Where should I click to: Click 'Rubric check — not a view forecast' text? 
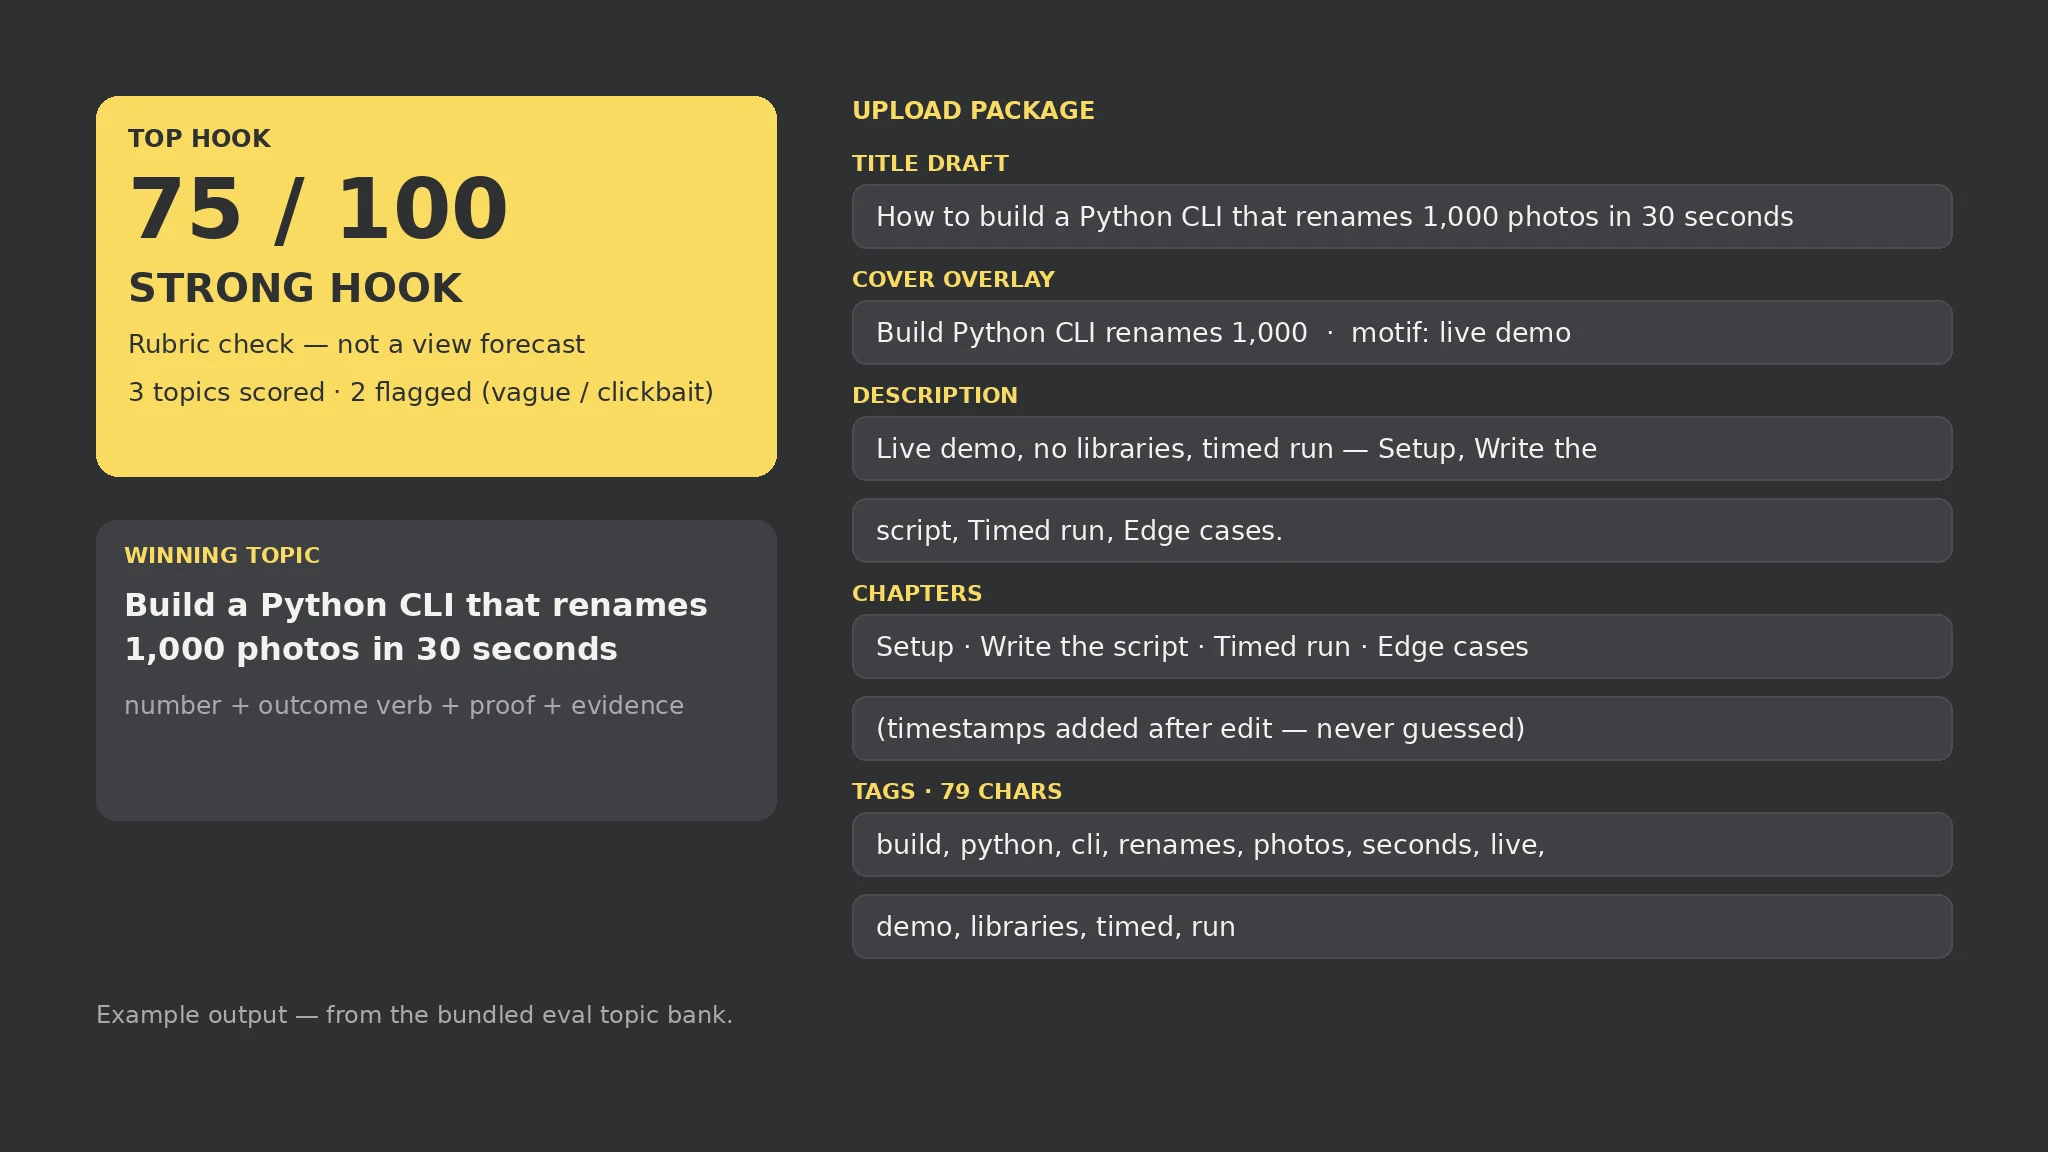click(356, 344)
